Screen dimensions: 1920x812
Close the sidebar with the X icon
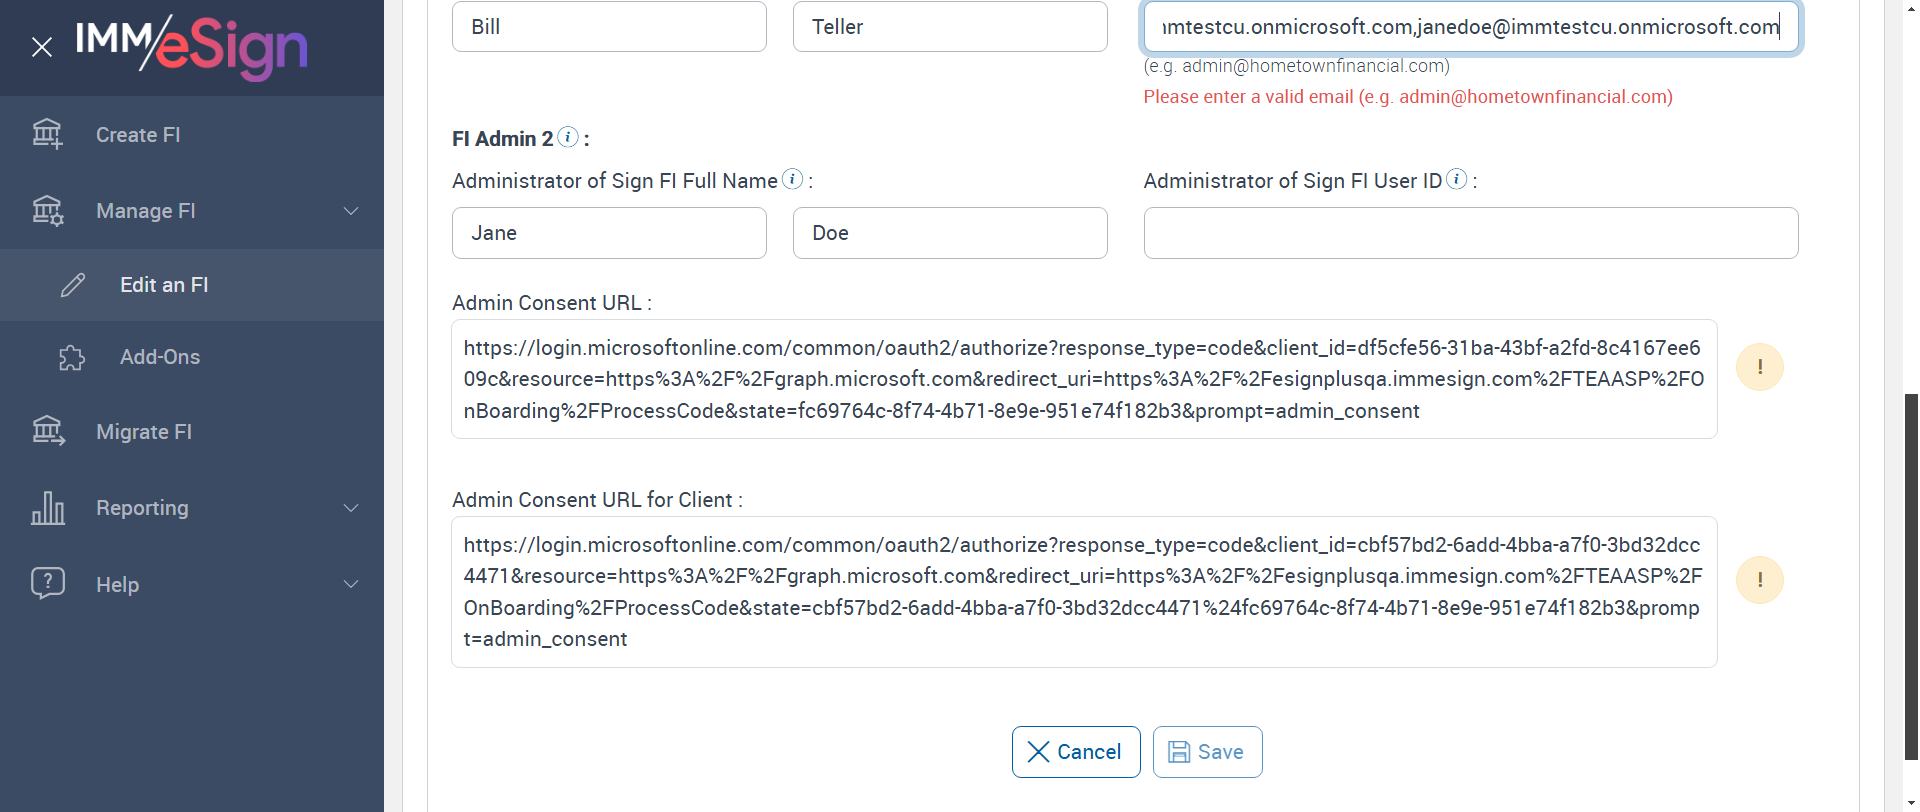point(42,47)
